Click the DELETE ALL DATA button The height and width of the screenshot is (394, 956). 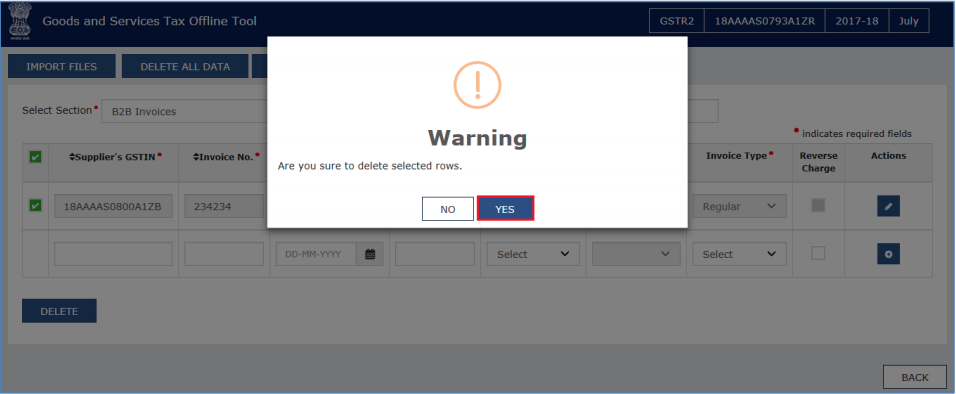[x=185, y=66]
